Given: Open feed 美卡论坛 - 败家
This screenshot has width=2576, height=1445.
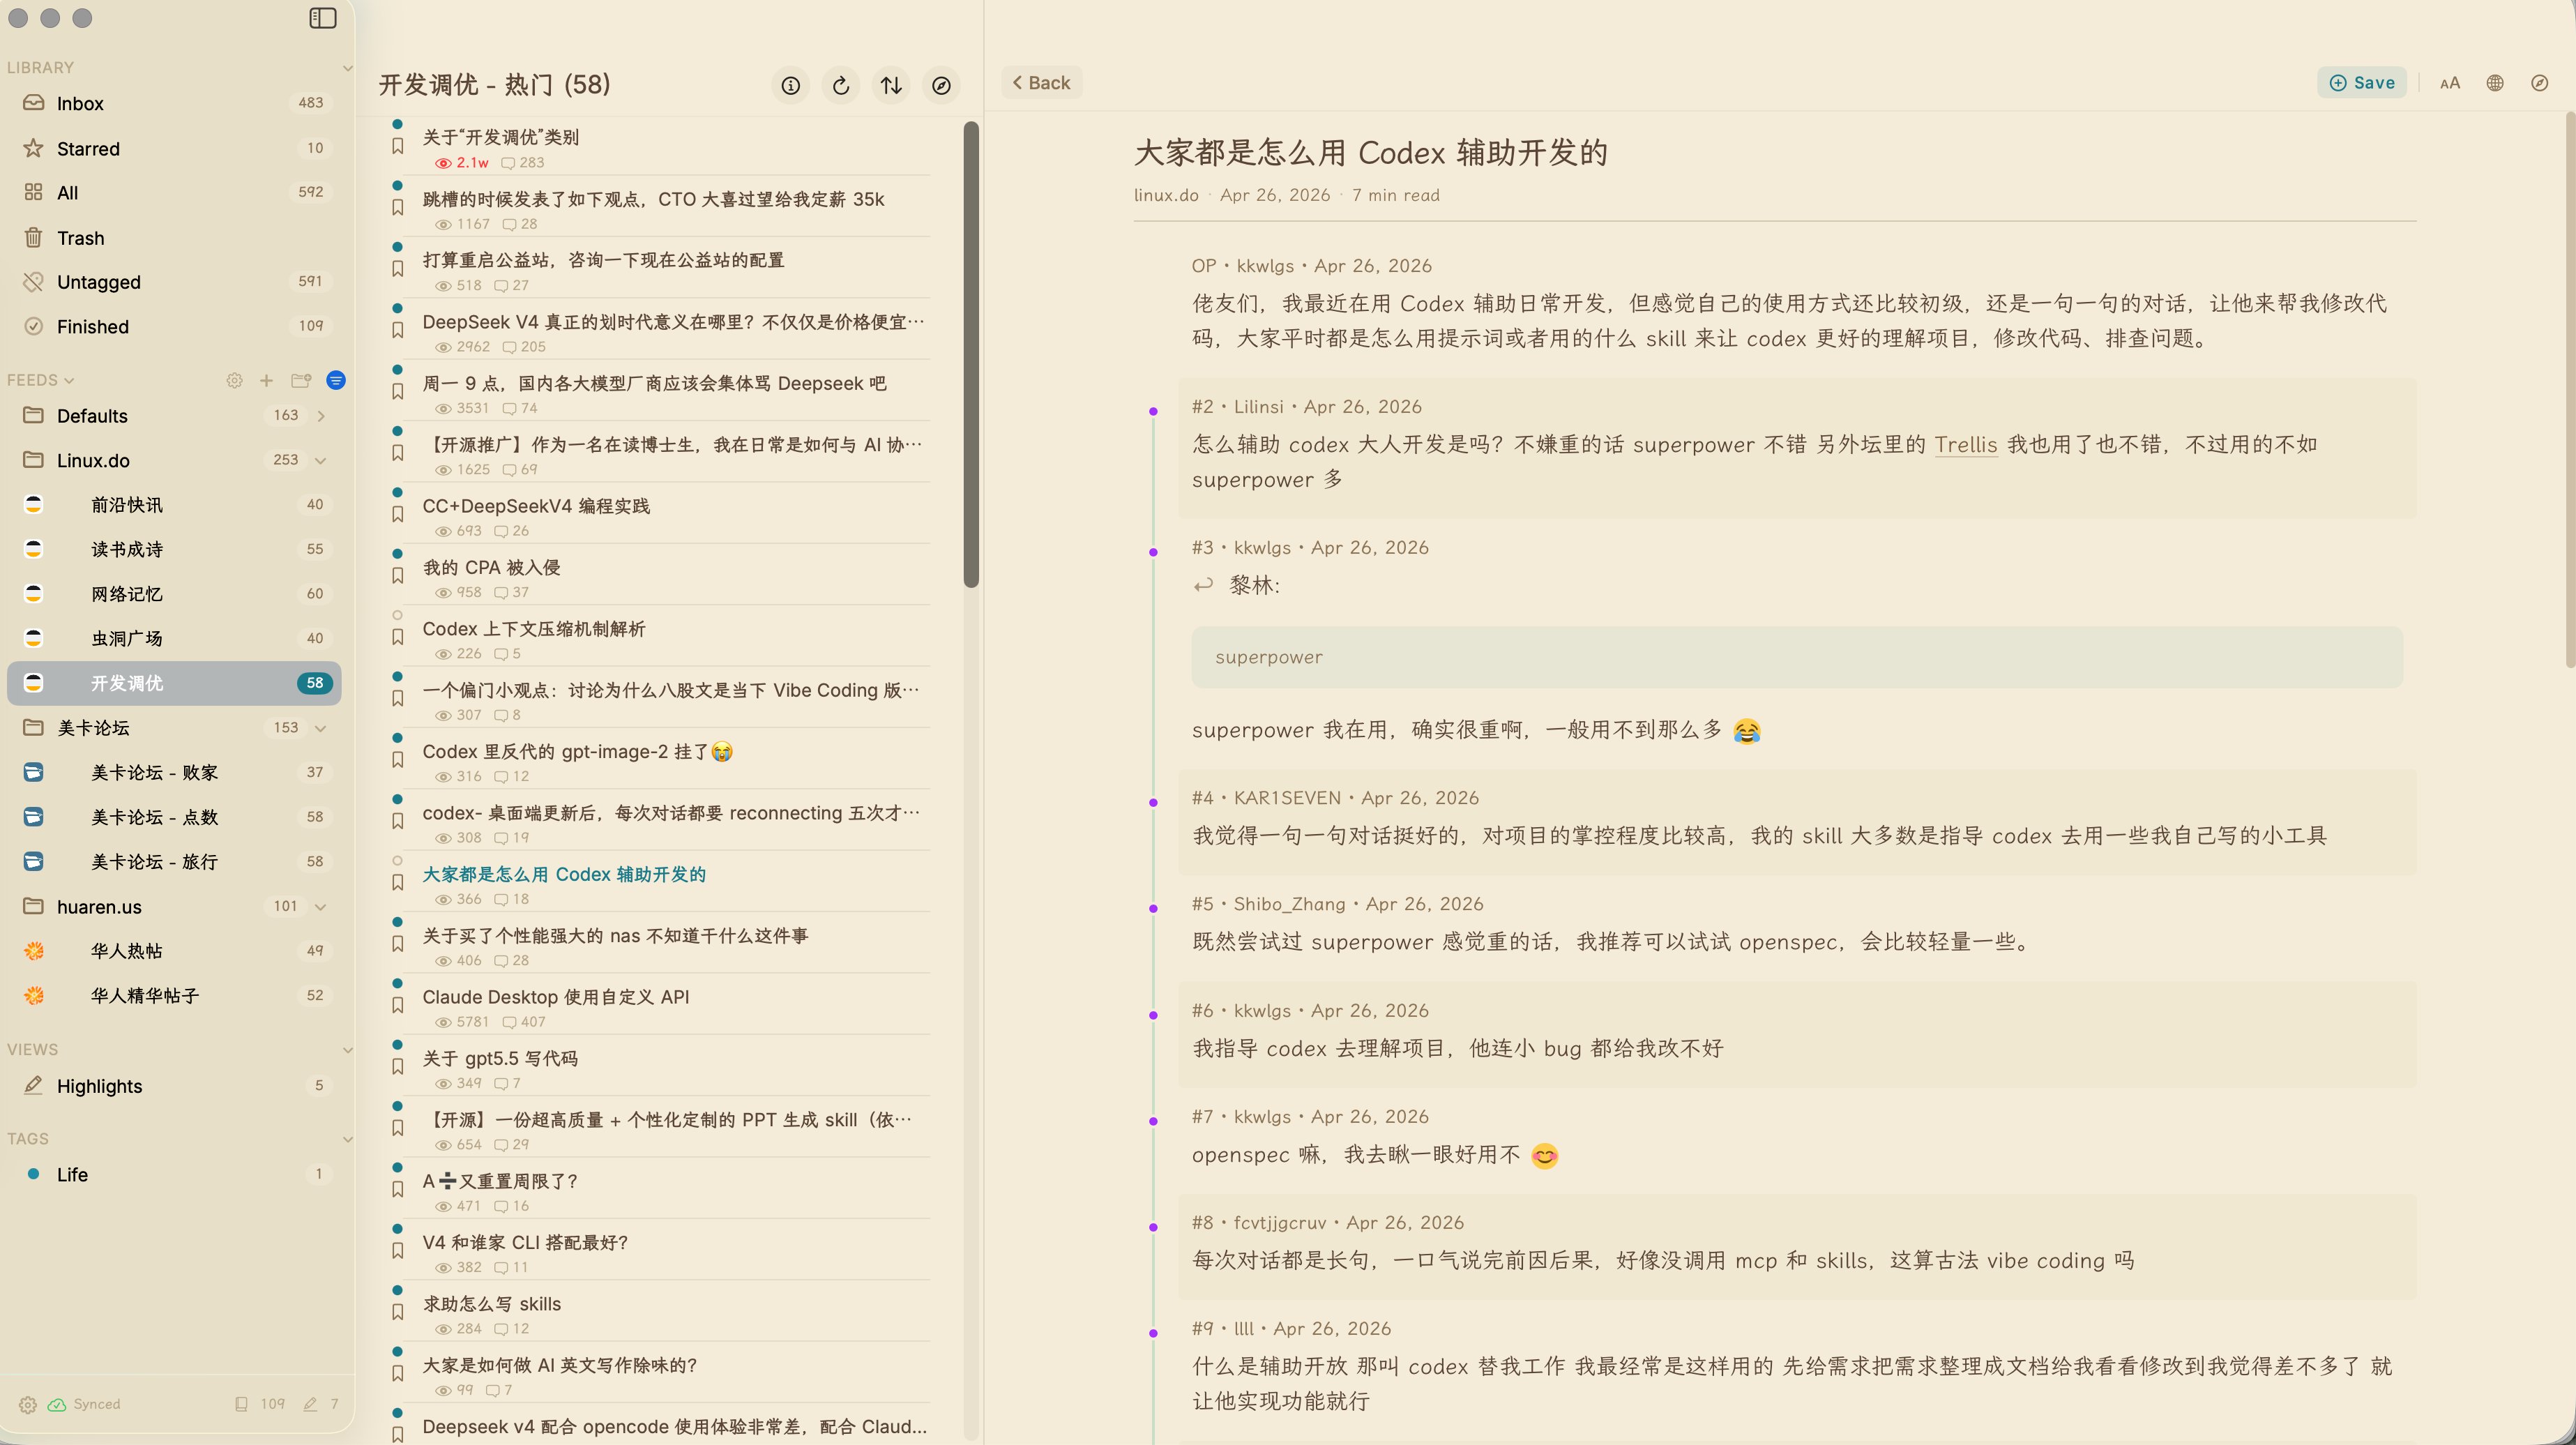Looking at the screenshot, I should click(174, 773).
